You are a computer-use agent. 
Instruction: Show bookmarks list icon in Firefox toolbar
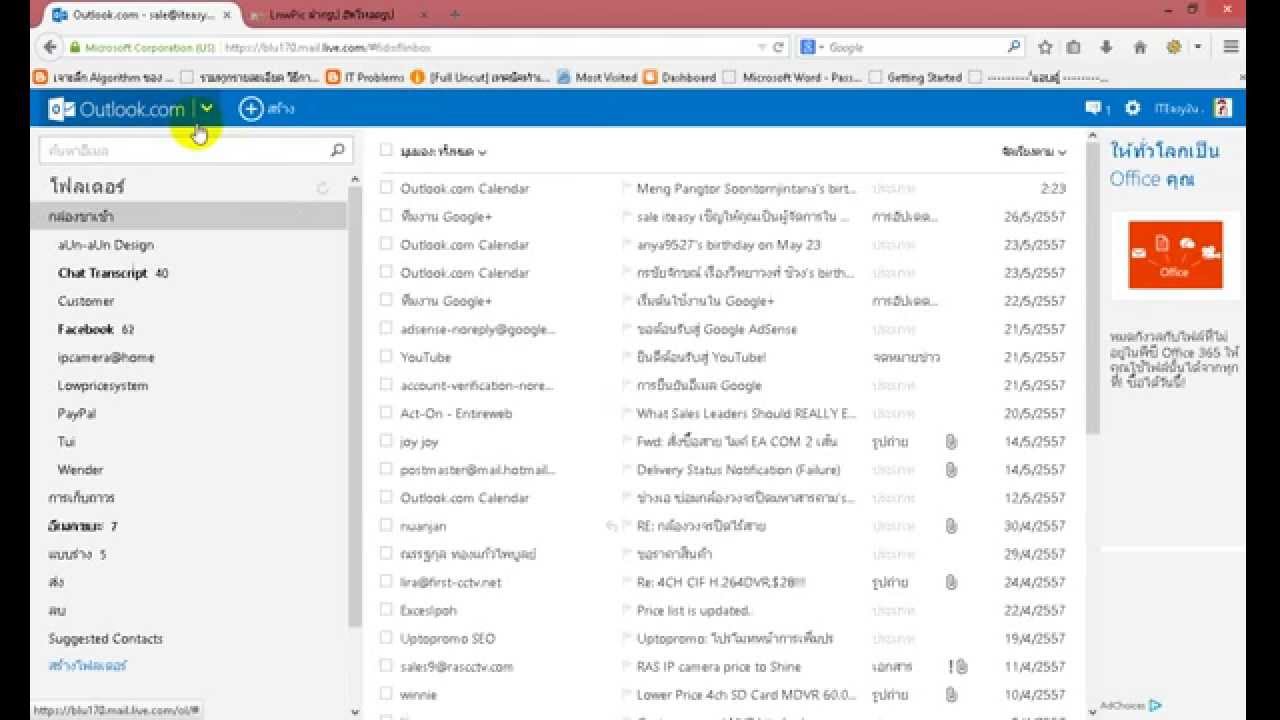(1074, 47)
